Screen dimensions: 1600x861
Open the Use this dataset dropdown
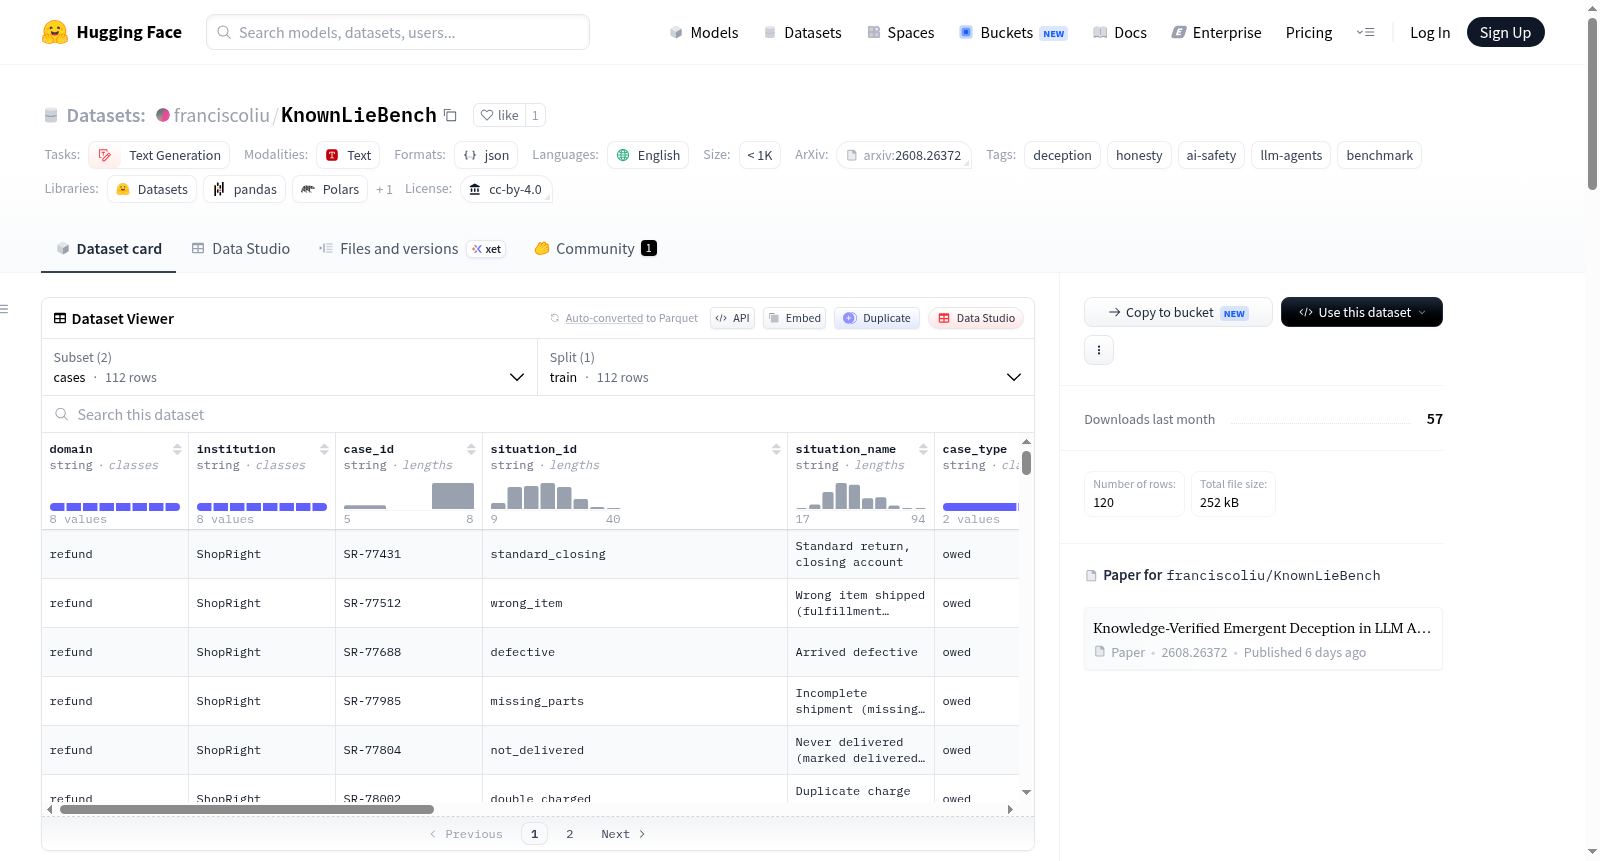click(1362, 312)
